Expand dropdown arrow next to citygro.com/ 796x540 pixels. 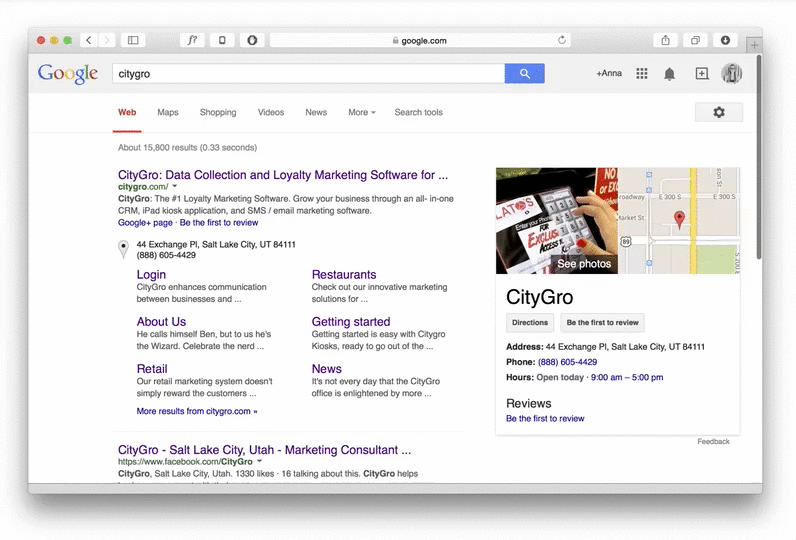pyautogui.click(x=175, y=186)
